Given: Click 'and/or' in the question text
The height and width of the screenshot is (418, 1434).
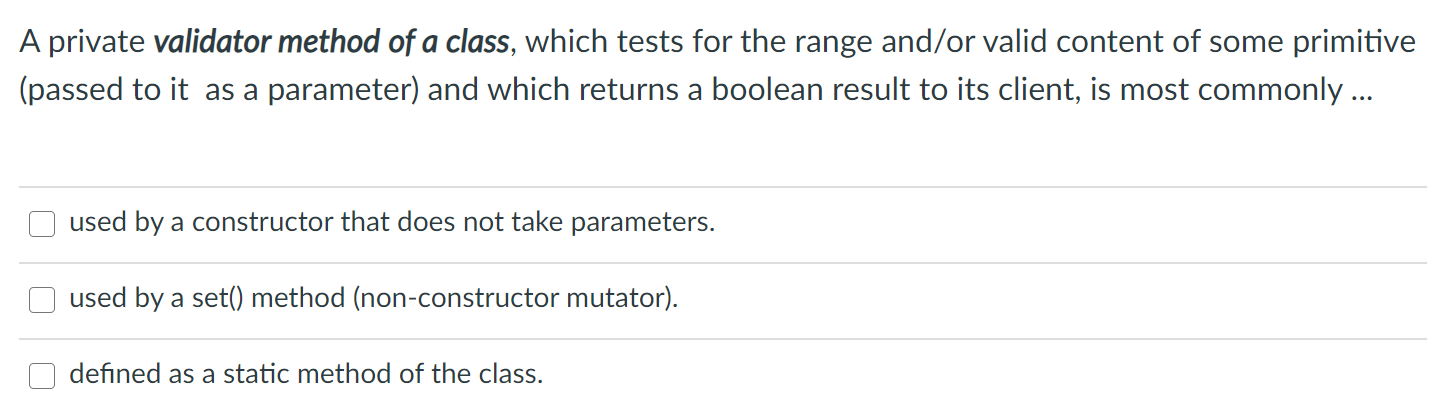Looking at the screenshot, I should pyautogui.click(x=890, y=43).
